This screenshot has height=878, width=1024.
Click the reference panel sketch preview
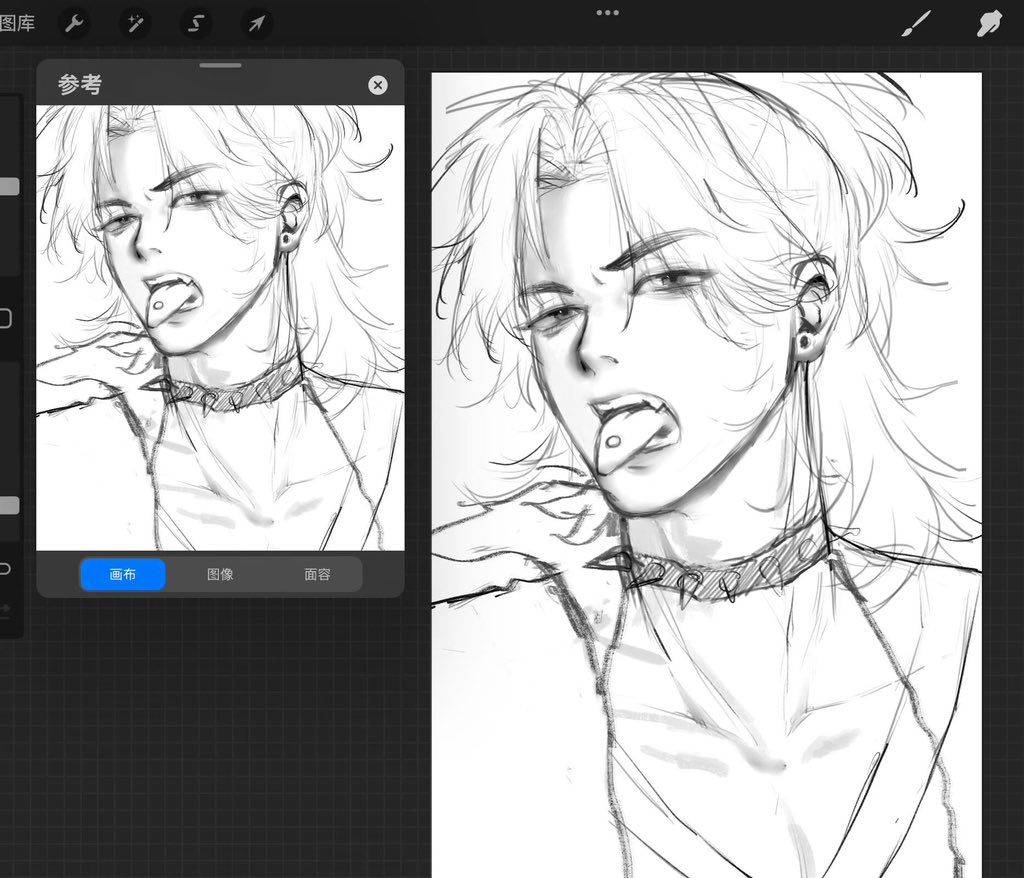[x=220, y=328]
